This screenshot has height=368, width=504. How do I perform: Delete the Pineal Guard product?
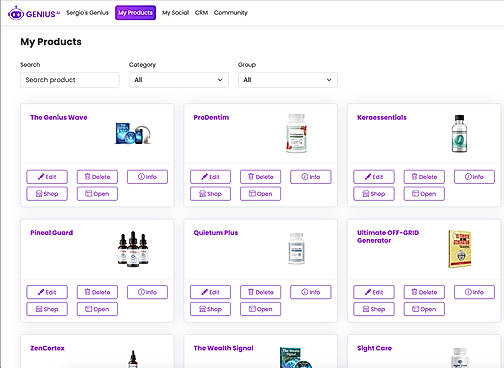[97, 292]
